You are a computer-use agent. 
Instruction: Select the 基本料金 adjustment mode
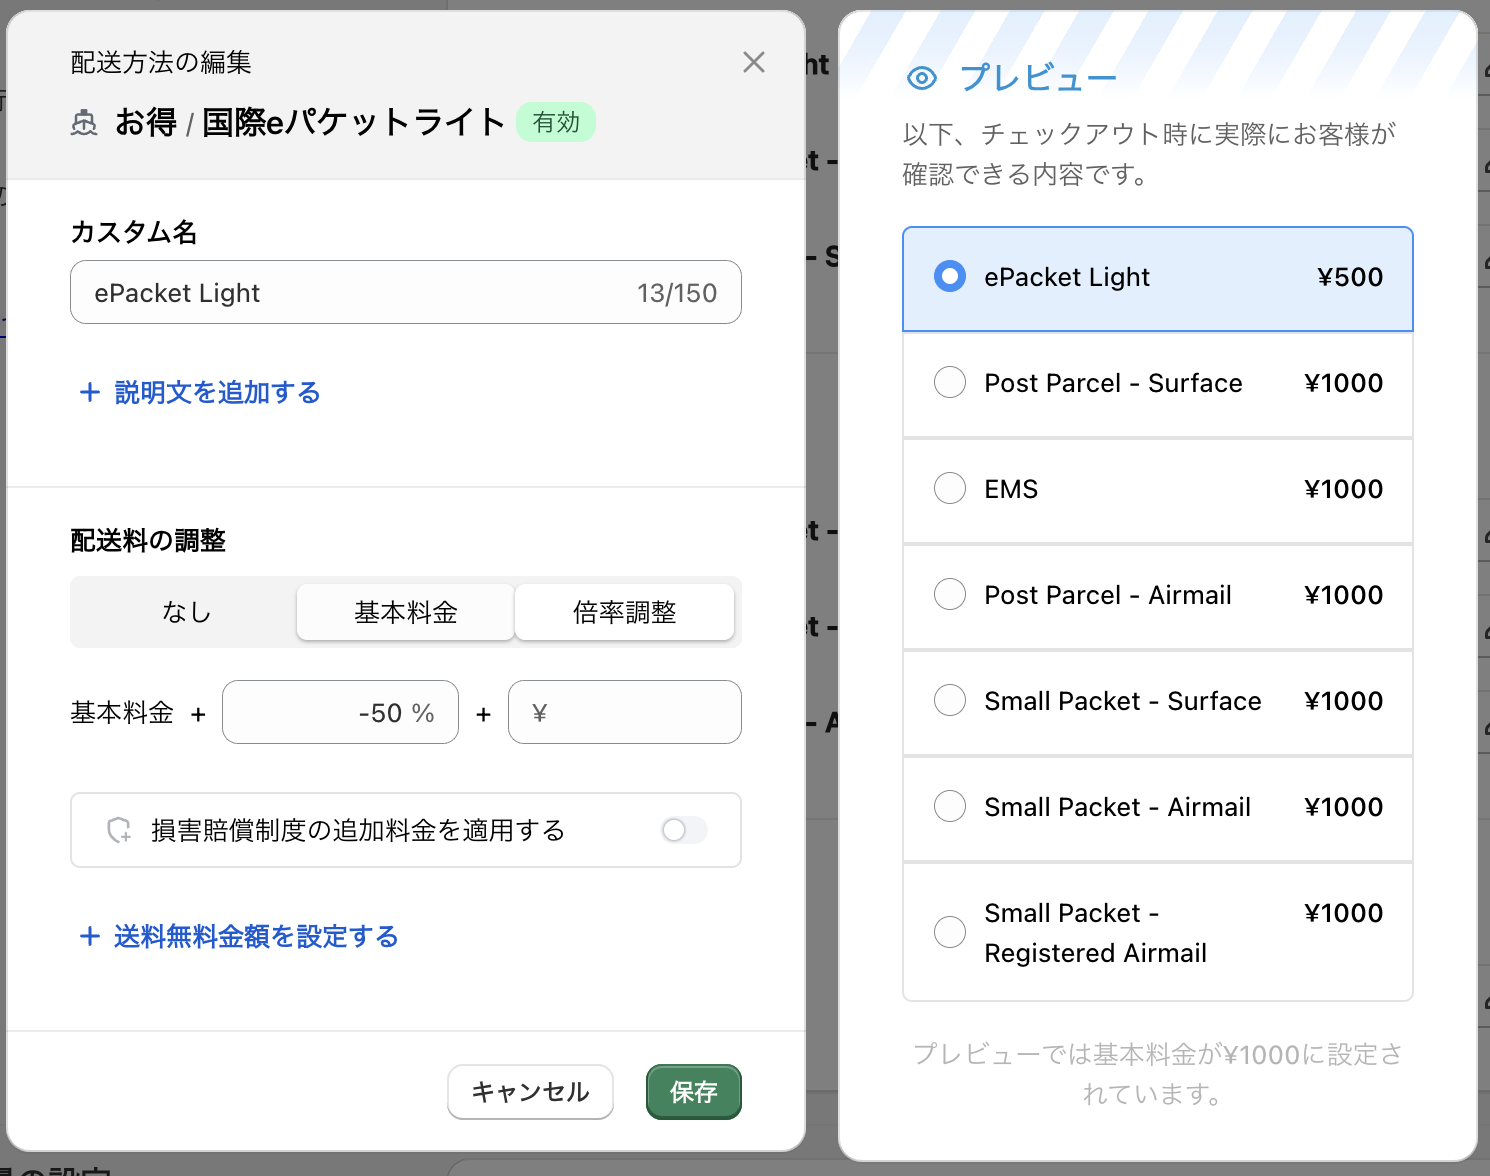(x=404, y=611)
